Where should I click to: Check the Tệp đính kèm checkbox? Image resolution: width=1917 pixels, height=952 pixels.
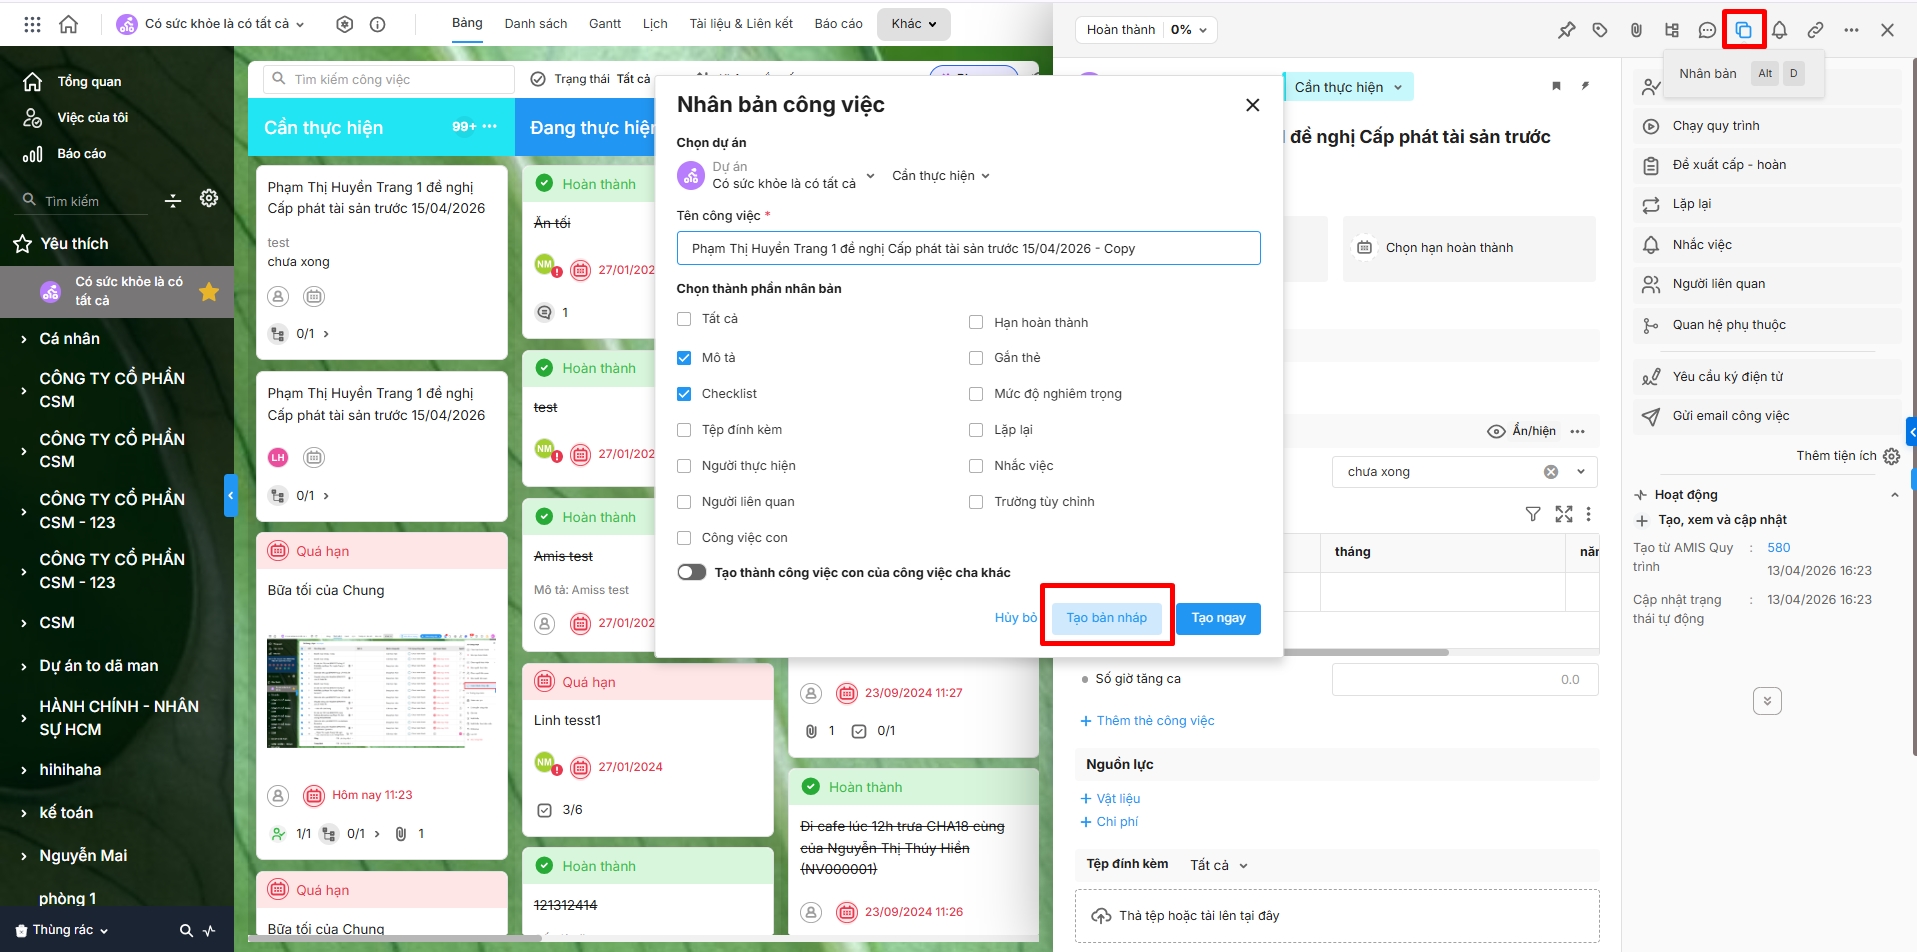(x=684, y=430)
